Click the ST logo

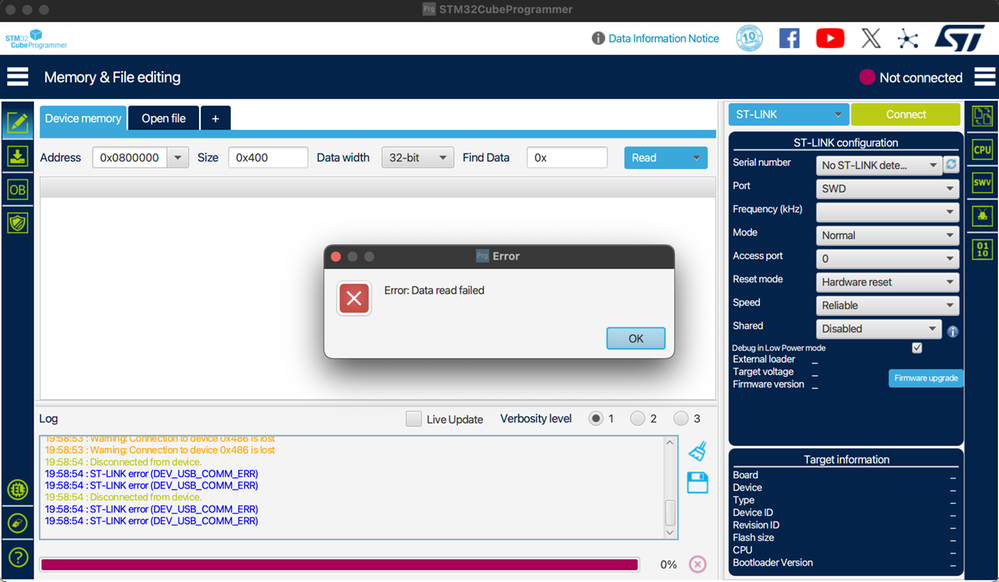pyautogui.click(x=959, y=38)
